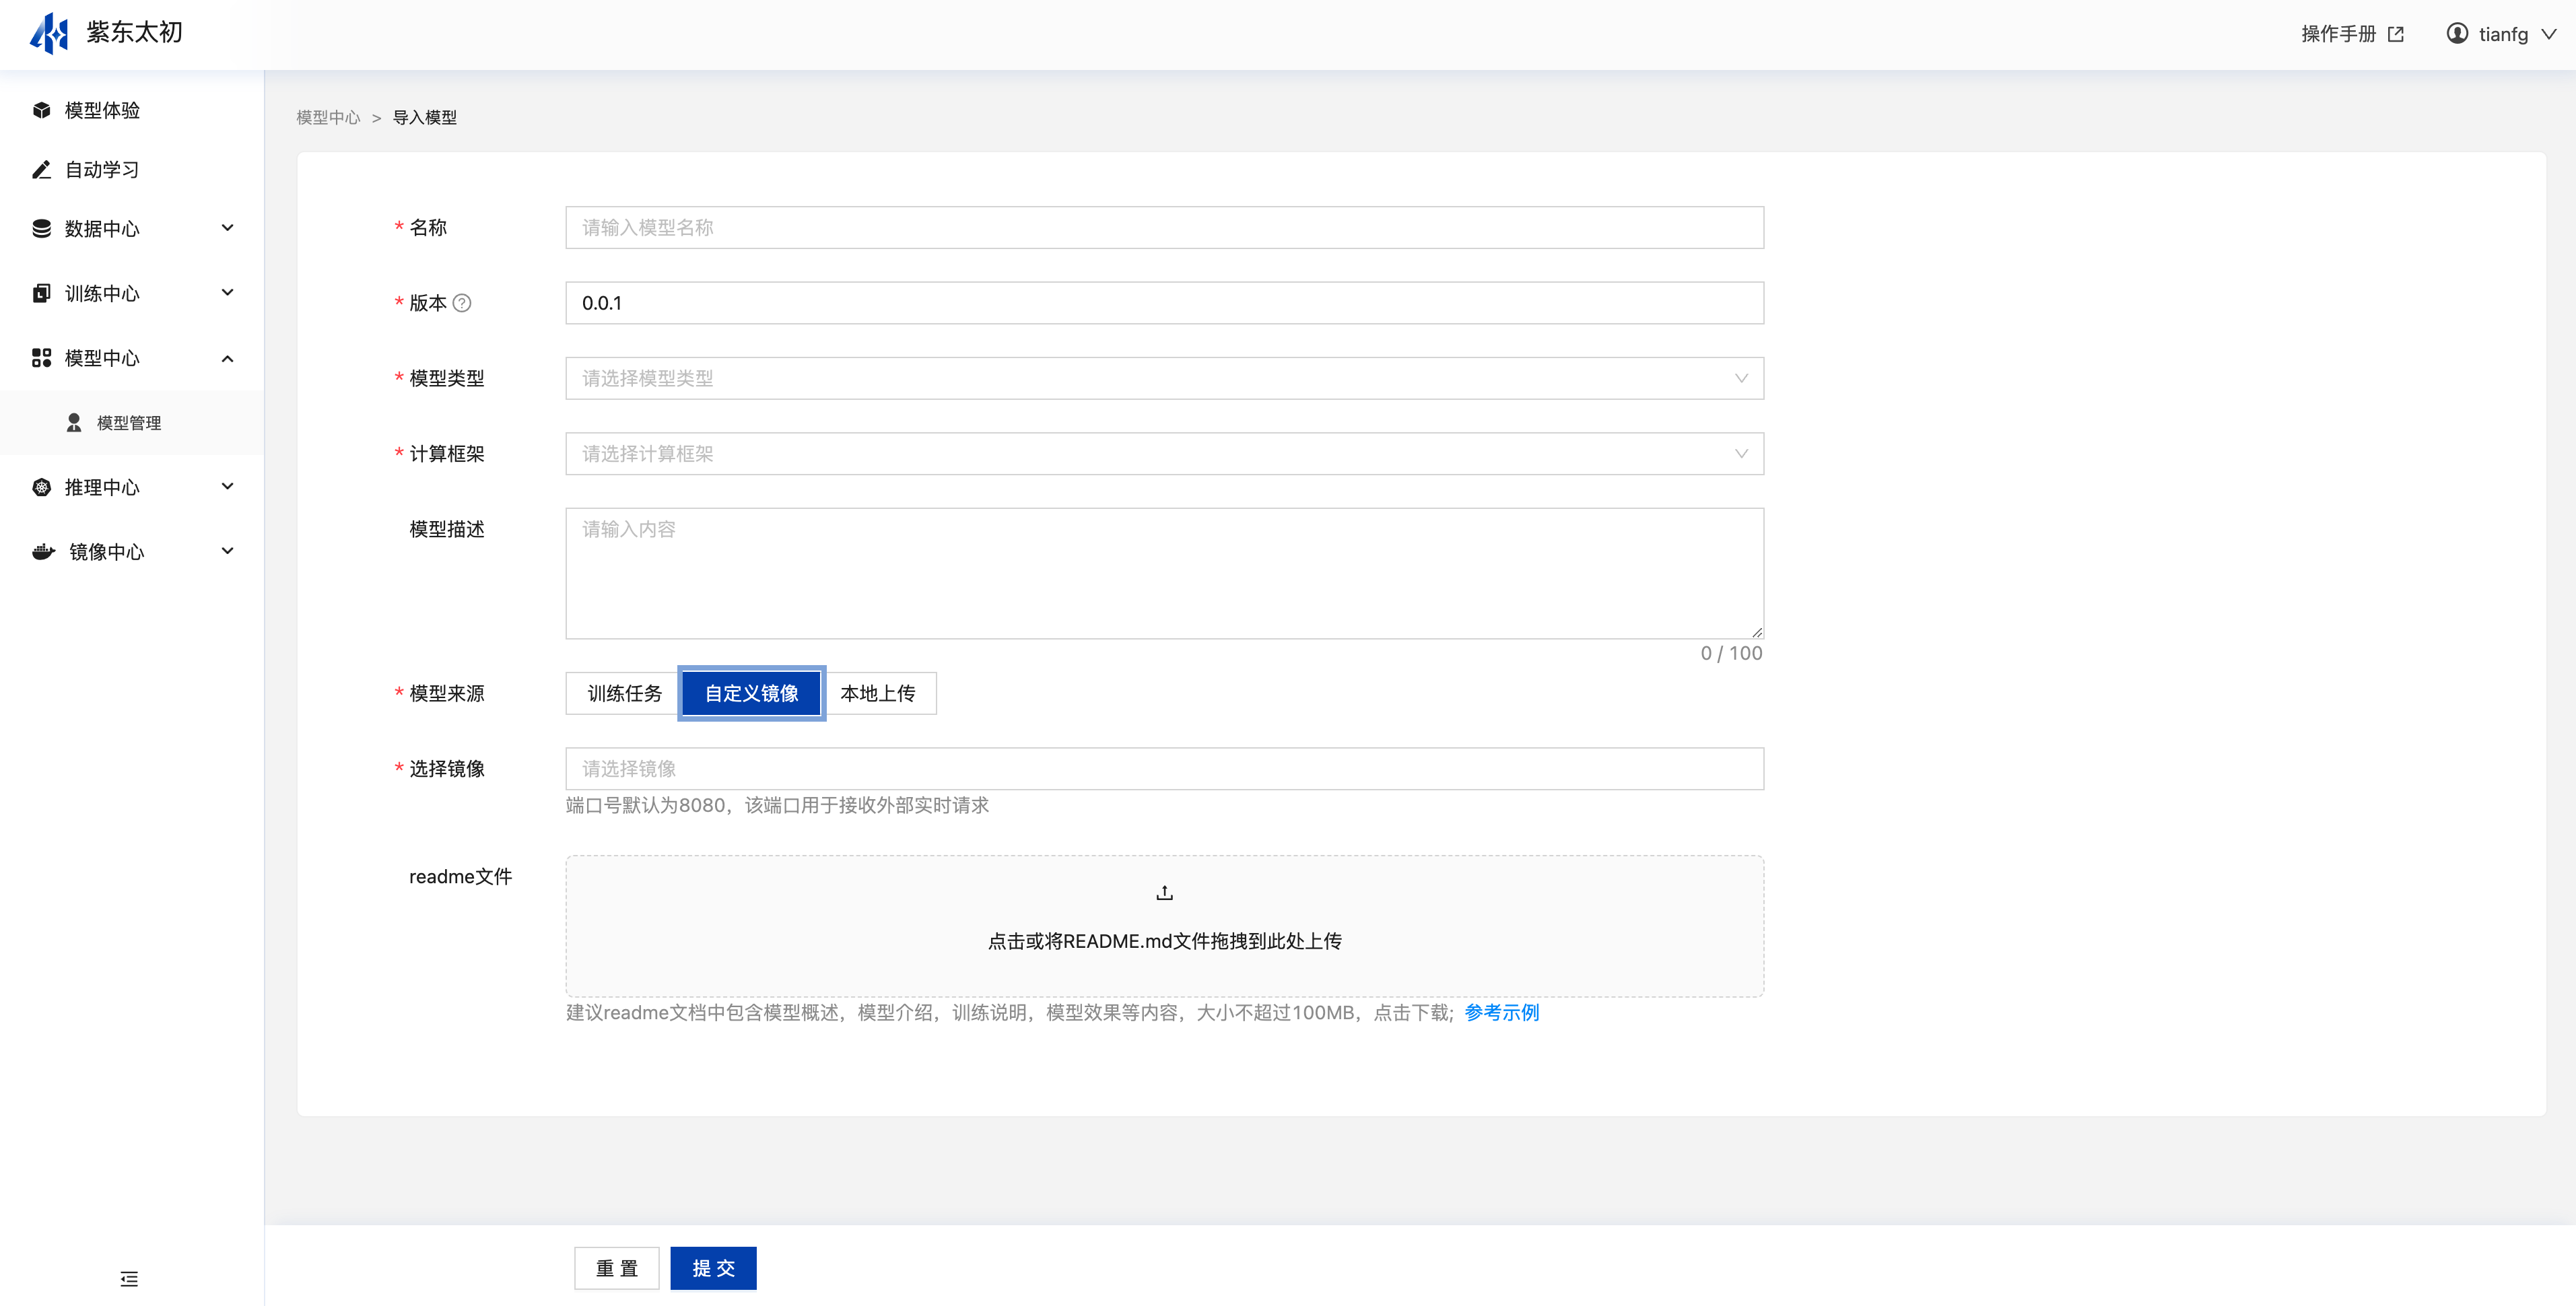Click the 模型体验 cube icon
This screenshot has height=1306, width=2576.
pyautogui.click(x=41, y=110)
